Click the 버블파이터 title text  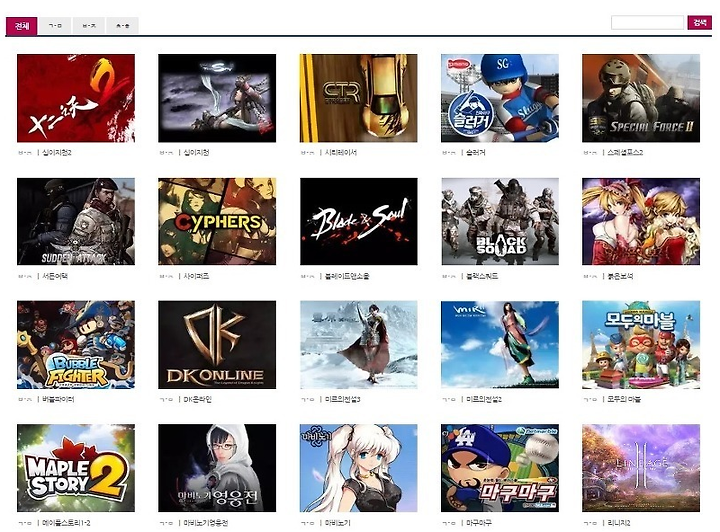click(x=58, y=399)
